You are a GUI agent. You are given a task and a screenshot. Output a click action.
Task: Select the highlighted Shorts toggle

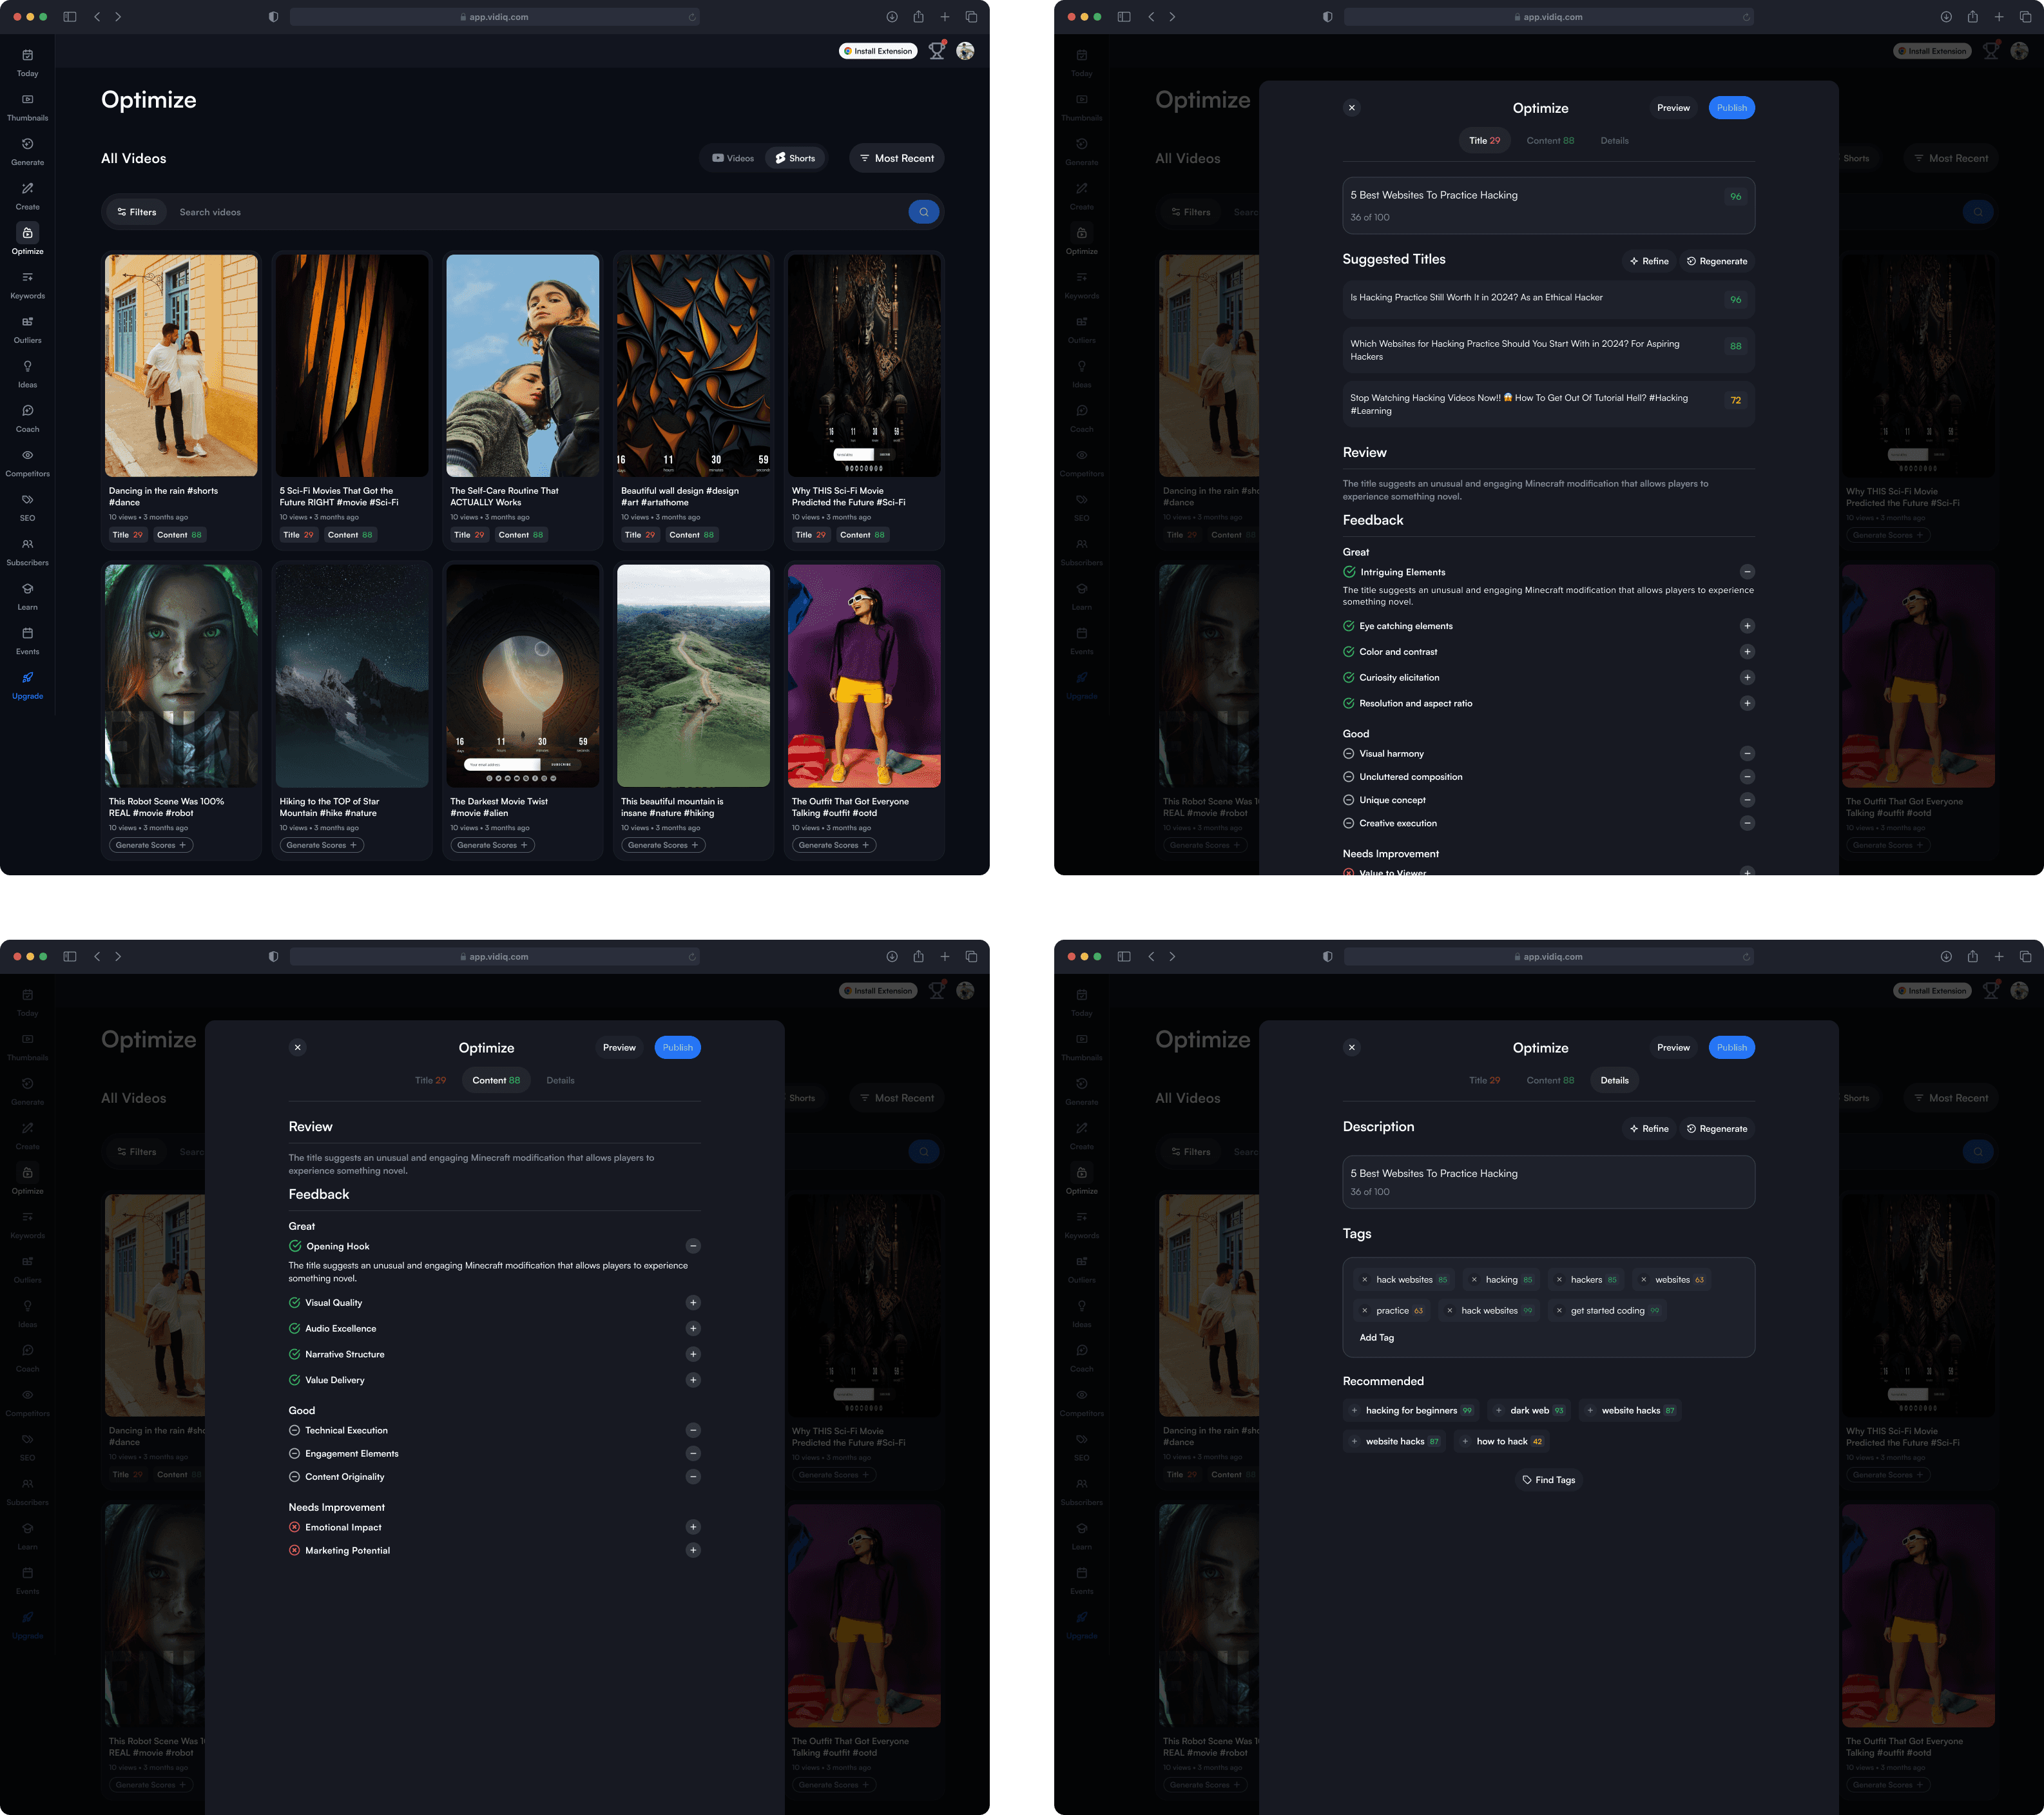(x=795, y=158)
